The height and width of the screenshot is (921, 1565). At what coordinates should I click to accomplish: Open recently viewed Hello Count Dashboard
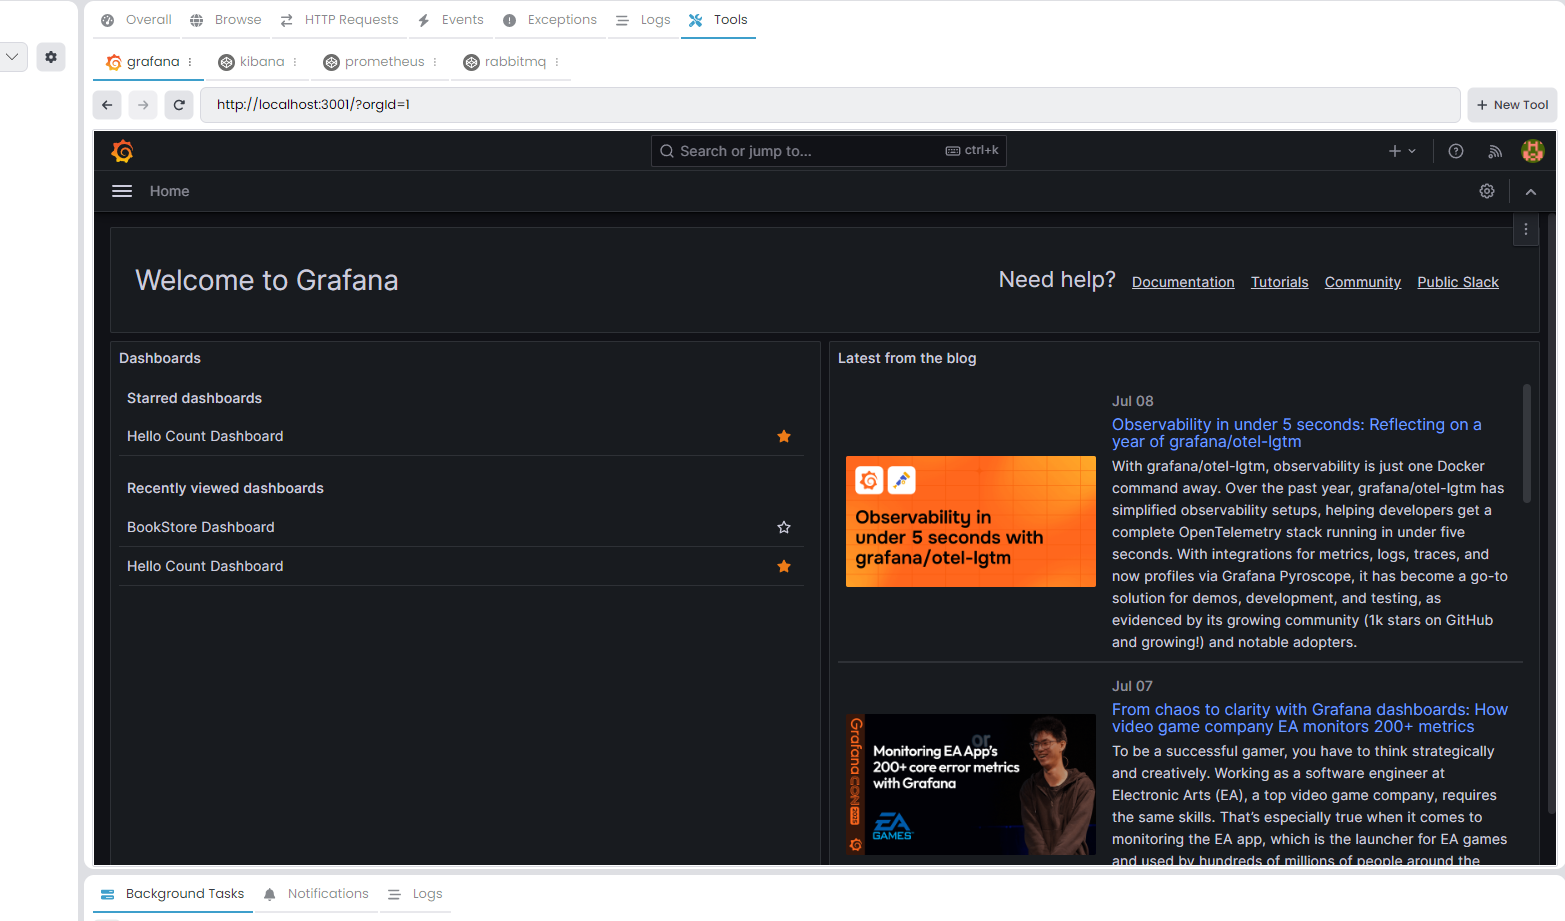(205, 566)
